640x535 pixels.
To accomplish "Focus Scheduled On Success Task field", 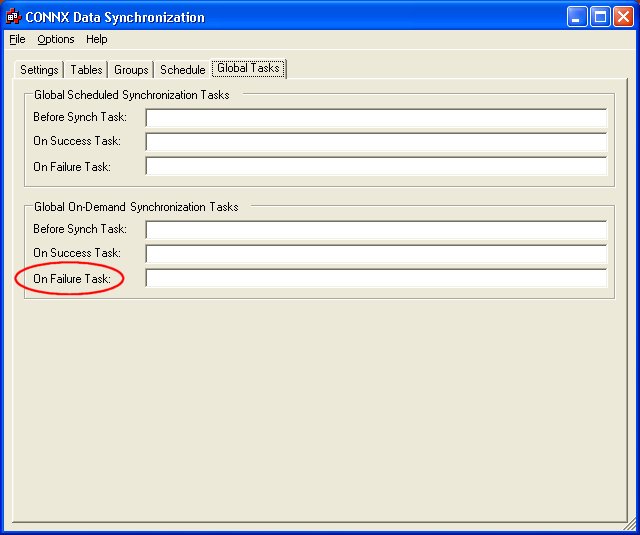I will tap(376, 142).
